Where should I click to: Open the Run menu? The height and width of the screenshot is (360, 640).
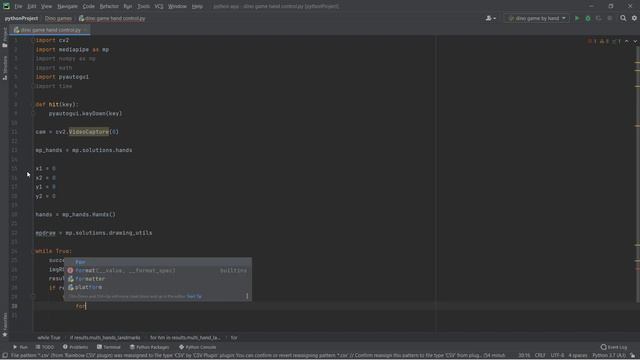pyautogui.click(x=128, y=7)
